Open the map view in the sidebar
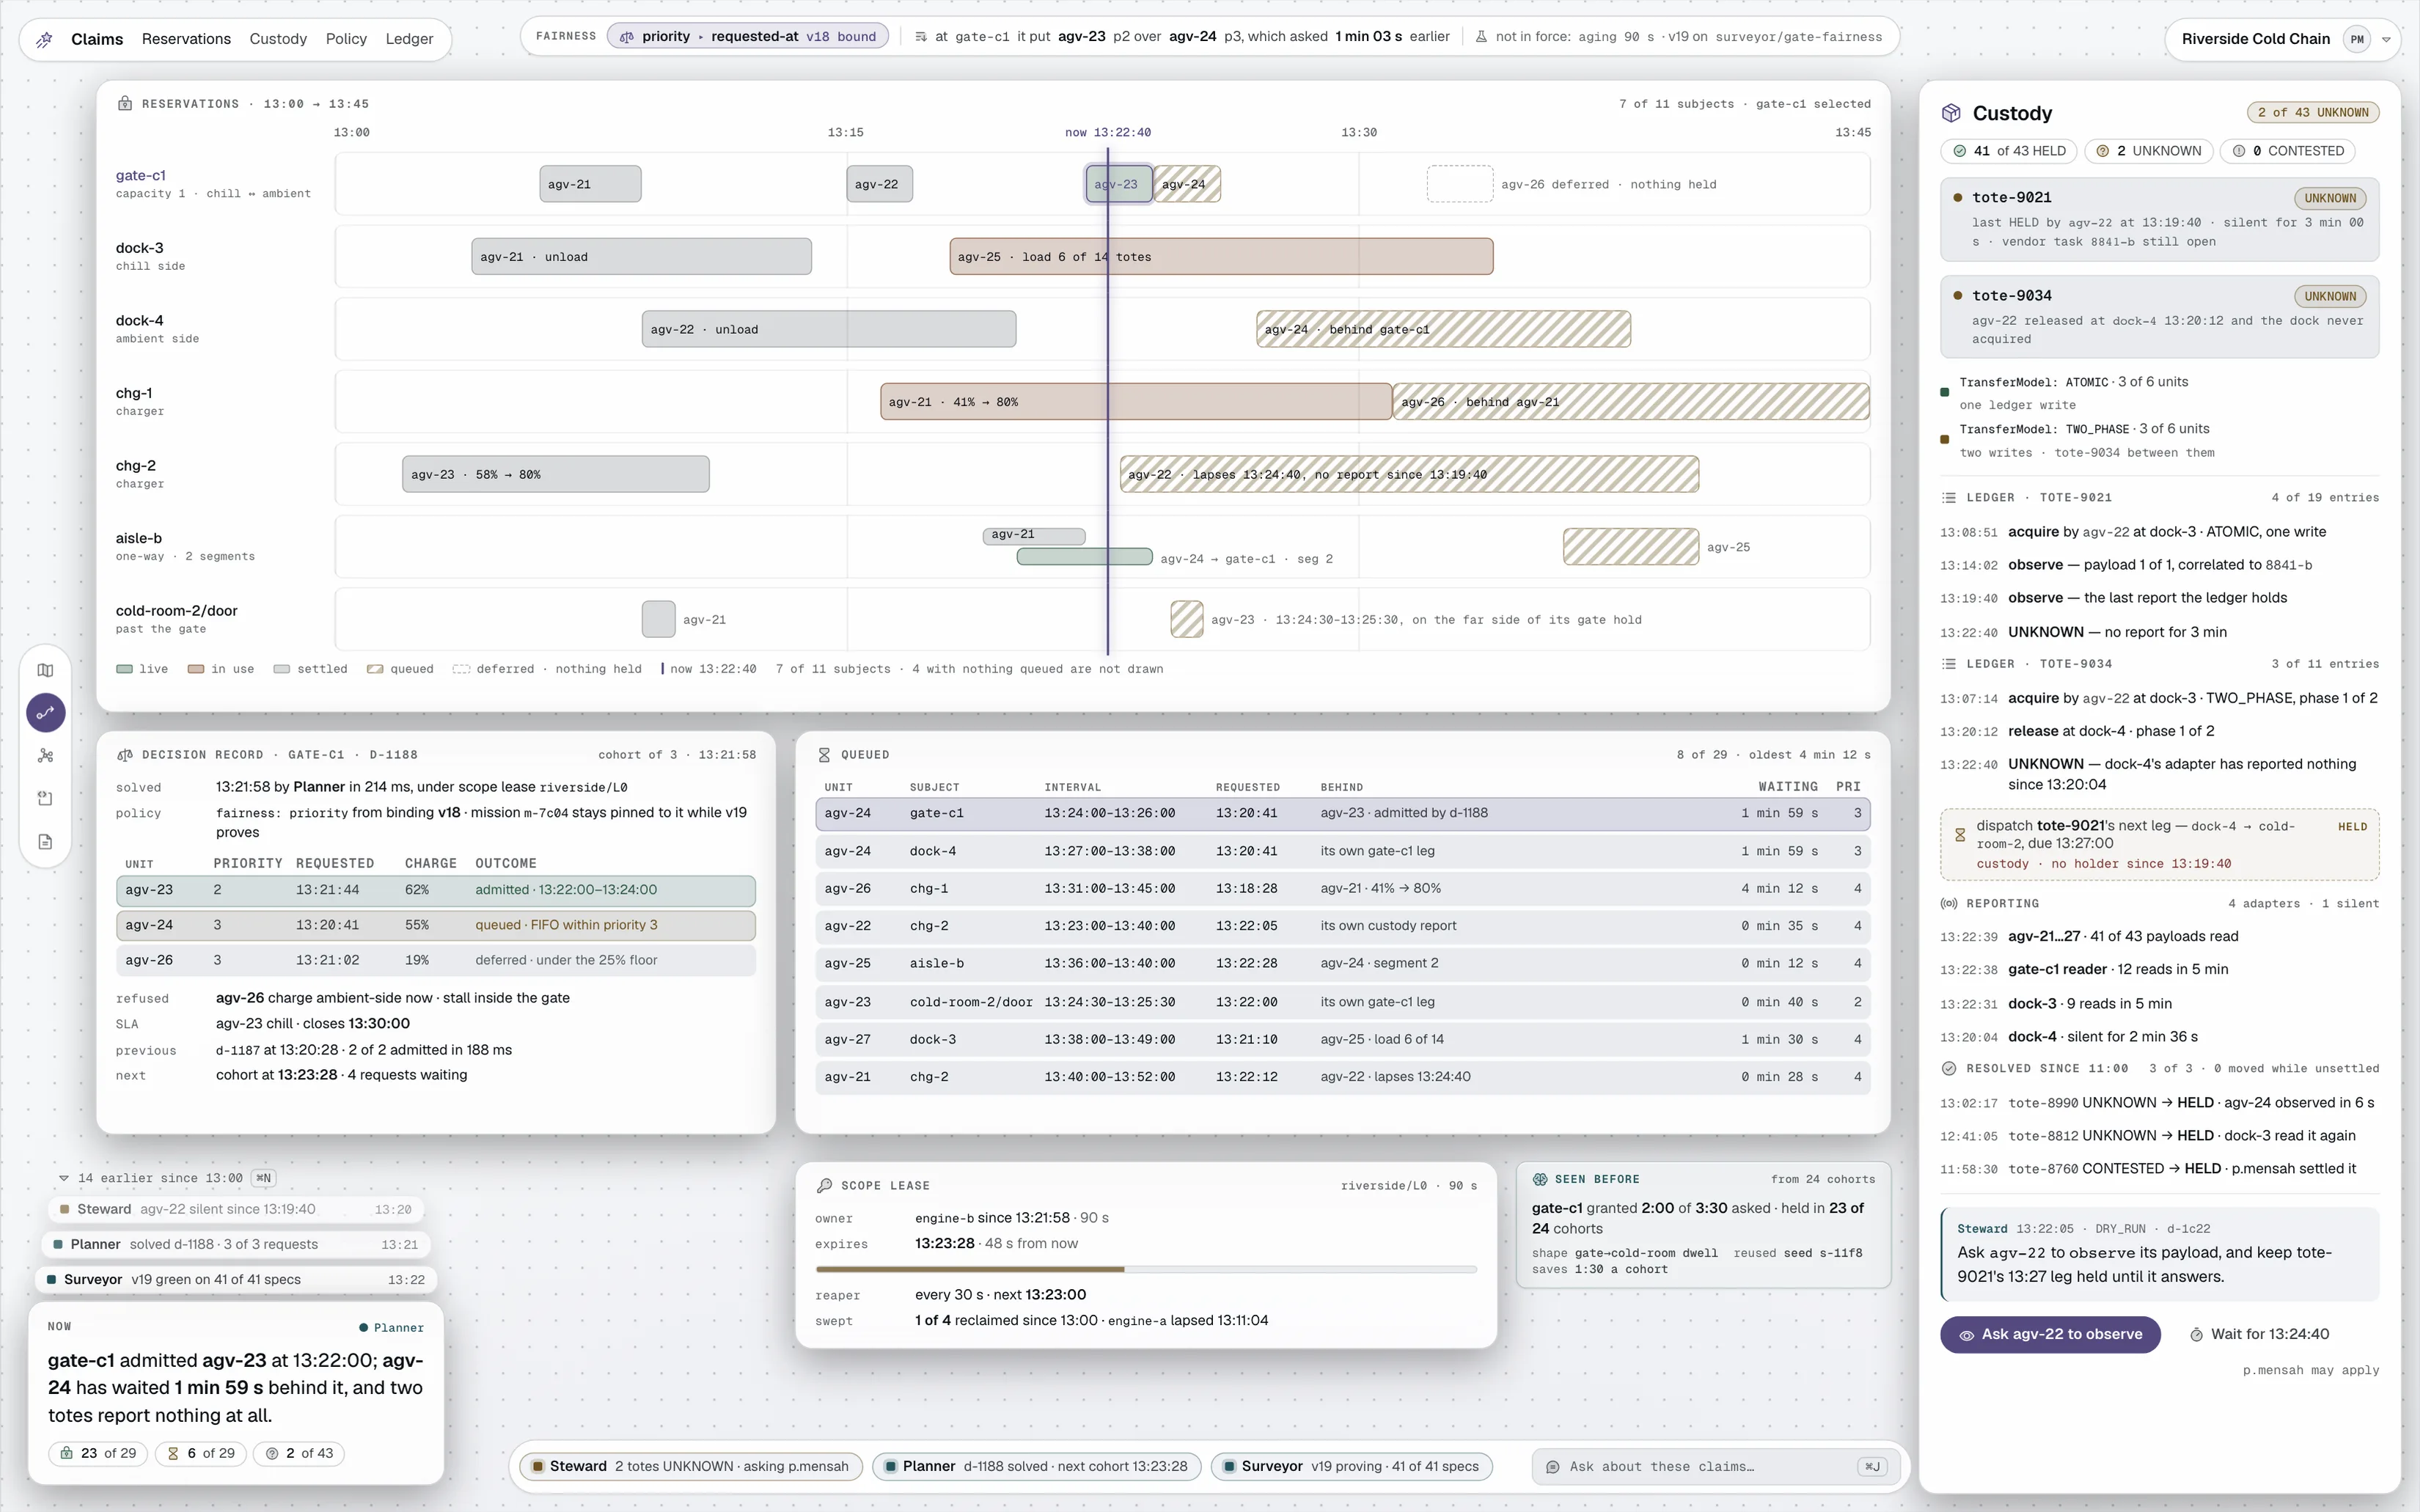The width and height of the screenshot is (2420, 1512). pyautogui.click(x=45, y=670)
